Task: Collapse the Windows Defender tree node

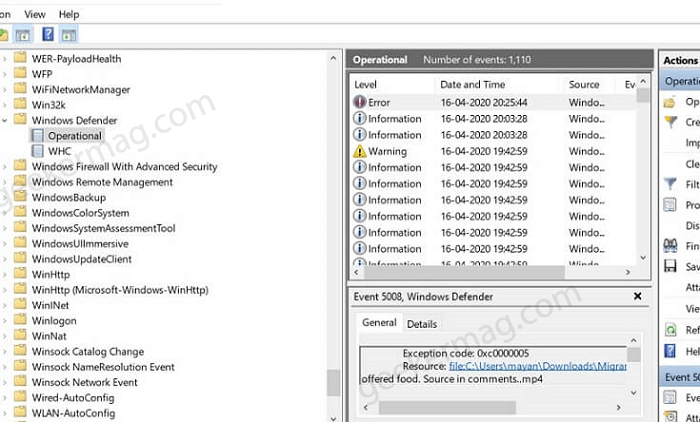Action: coord(4,121)
